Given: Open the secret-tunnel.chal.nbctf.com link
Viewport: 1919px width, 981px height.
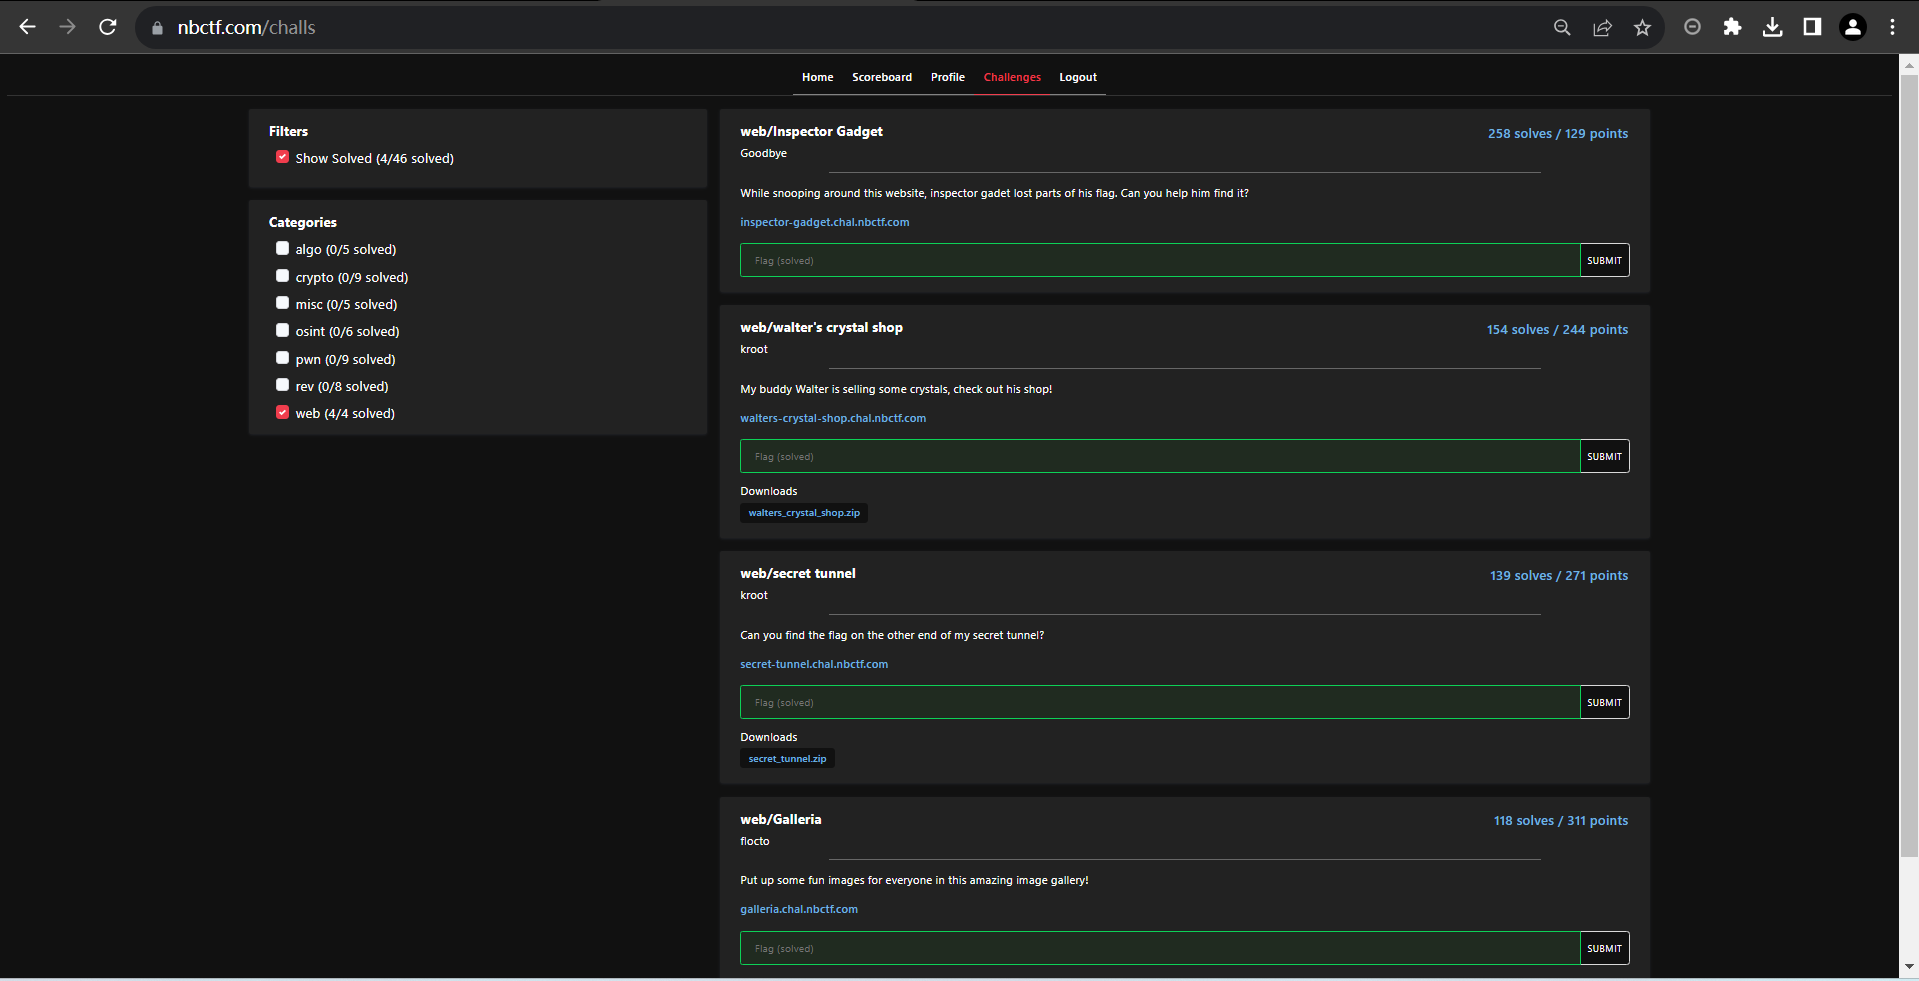Looking at the screenshot, I should coord(814,664).
